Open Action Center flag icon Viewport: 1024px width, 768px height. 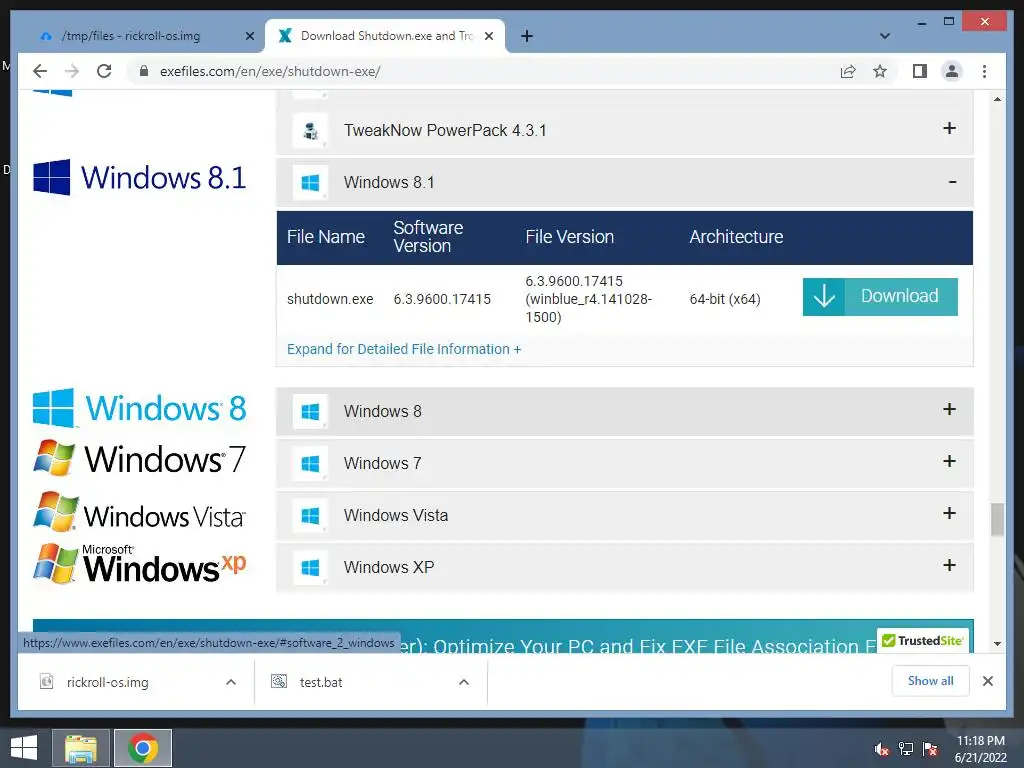(930, 749)
